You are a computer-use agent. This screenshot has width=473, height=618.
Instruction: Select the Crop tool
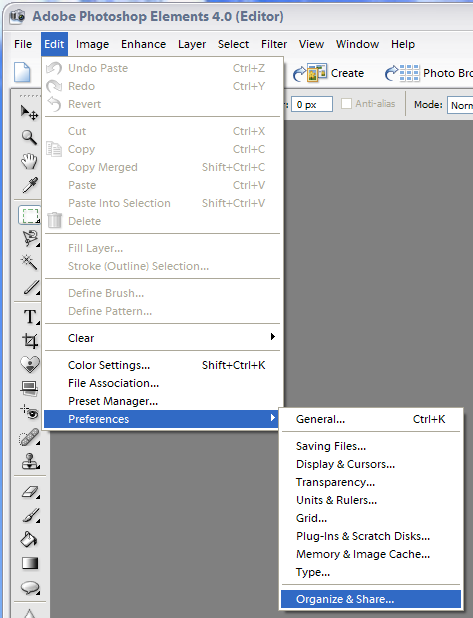tap(30, 341)
